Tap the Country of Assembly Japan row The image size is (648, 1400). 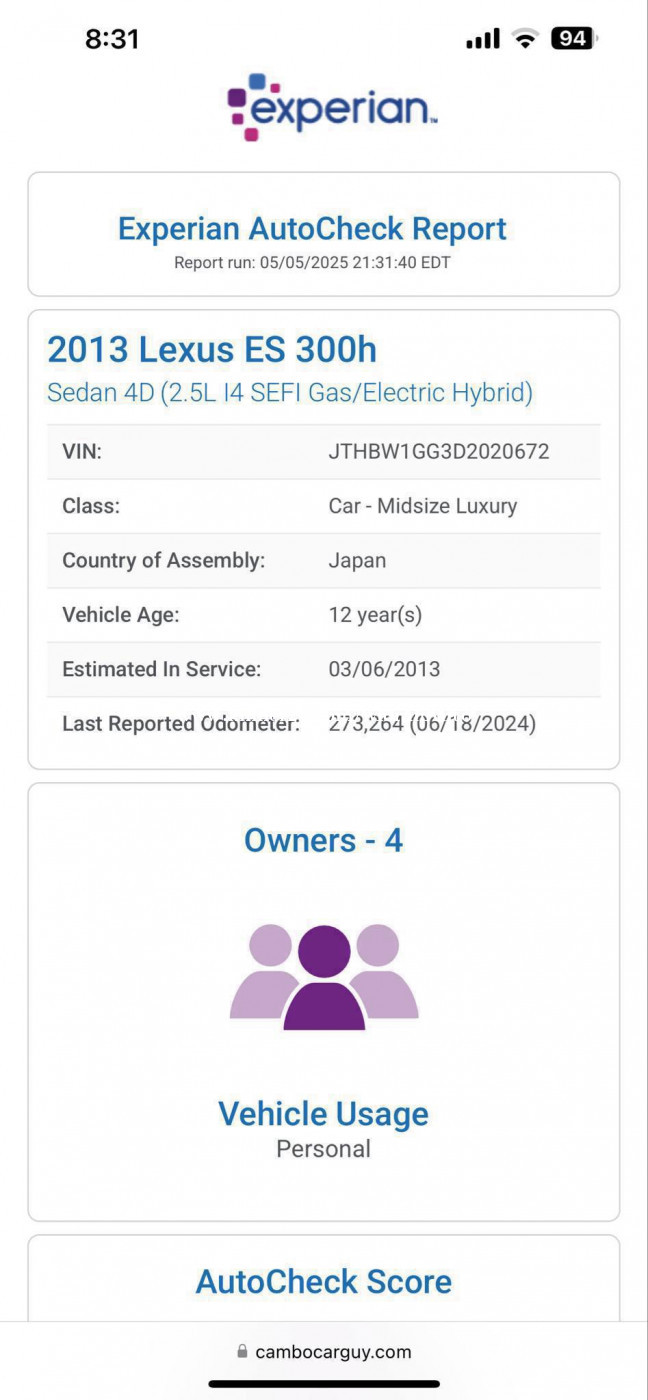[x=324, y=560]
